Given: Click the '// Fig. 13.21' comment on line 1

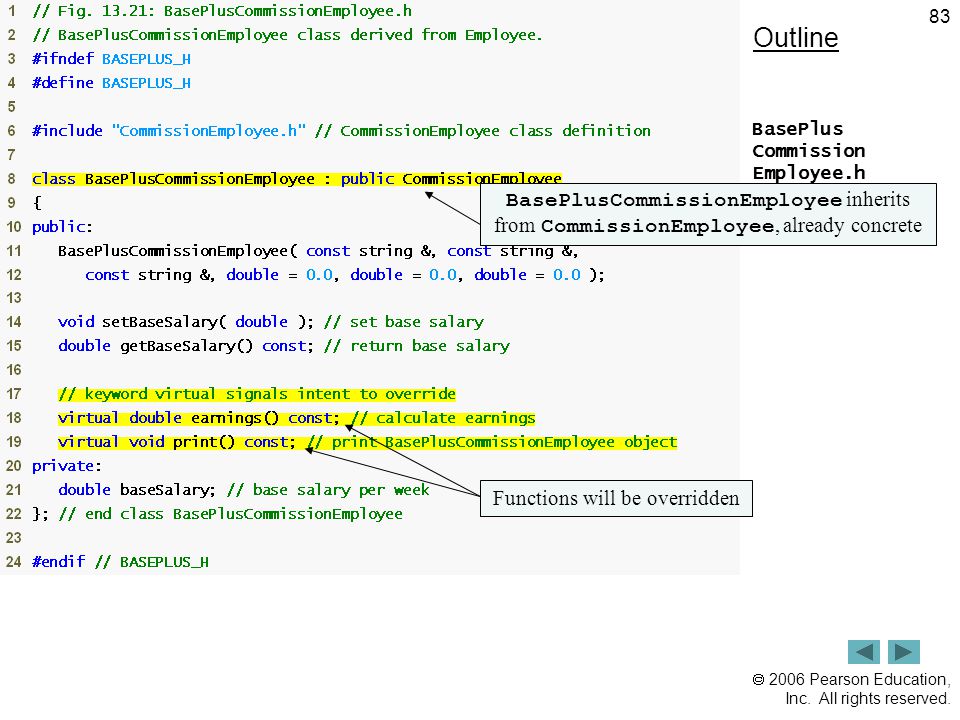Looking at the screenshot, I should click(x=222, y=11).
